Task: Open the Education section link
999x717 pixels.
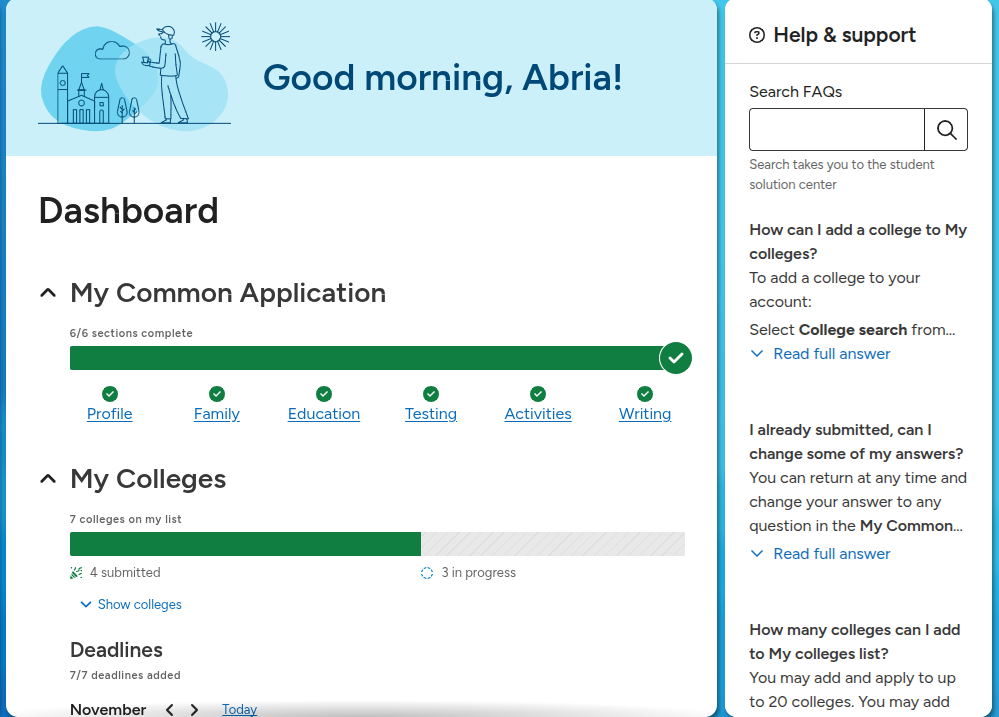Action: 324,414
